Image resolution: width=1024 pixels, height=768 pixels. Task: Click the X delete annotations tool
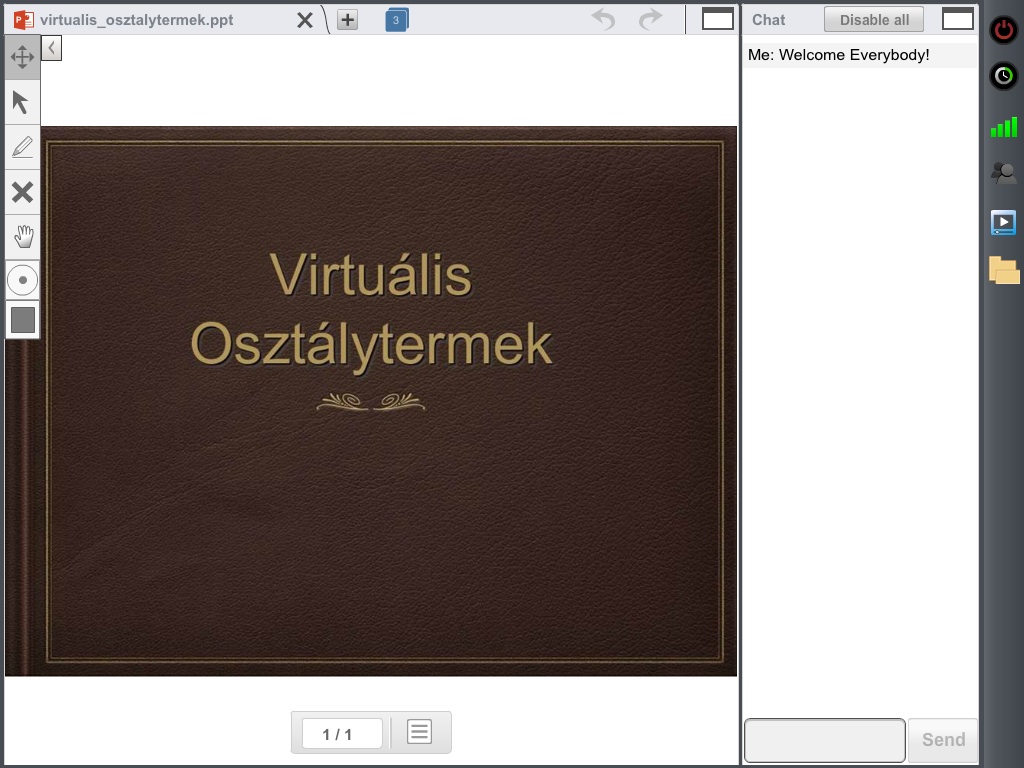[x=22, y=192]
